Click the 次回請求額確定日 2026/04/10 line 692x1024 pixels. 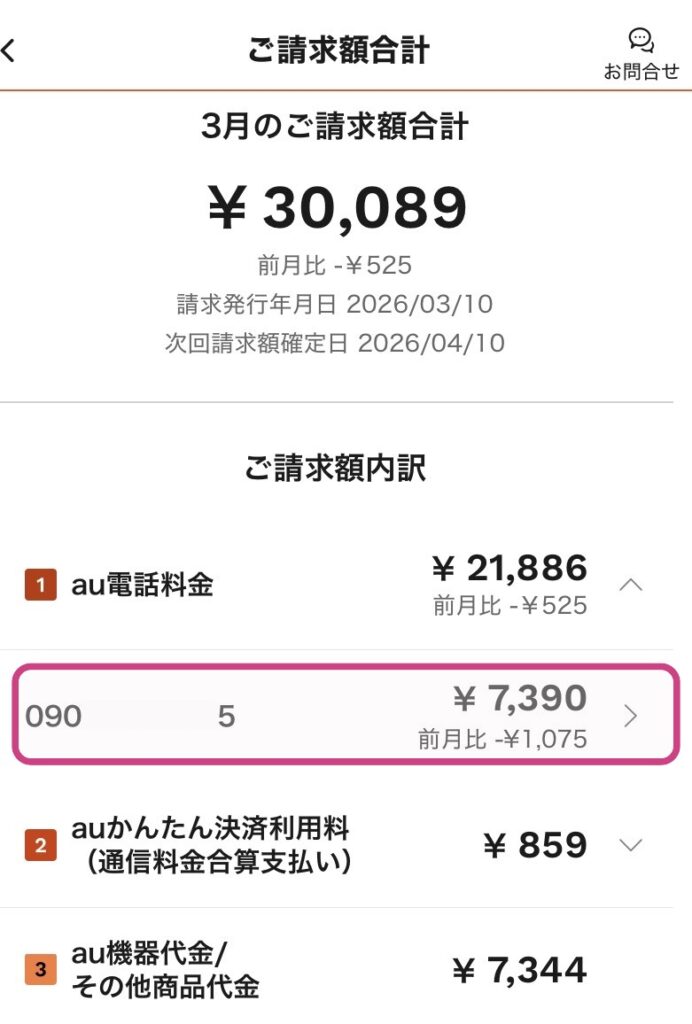pos(335,343)
